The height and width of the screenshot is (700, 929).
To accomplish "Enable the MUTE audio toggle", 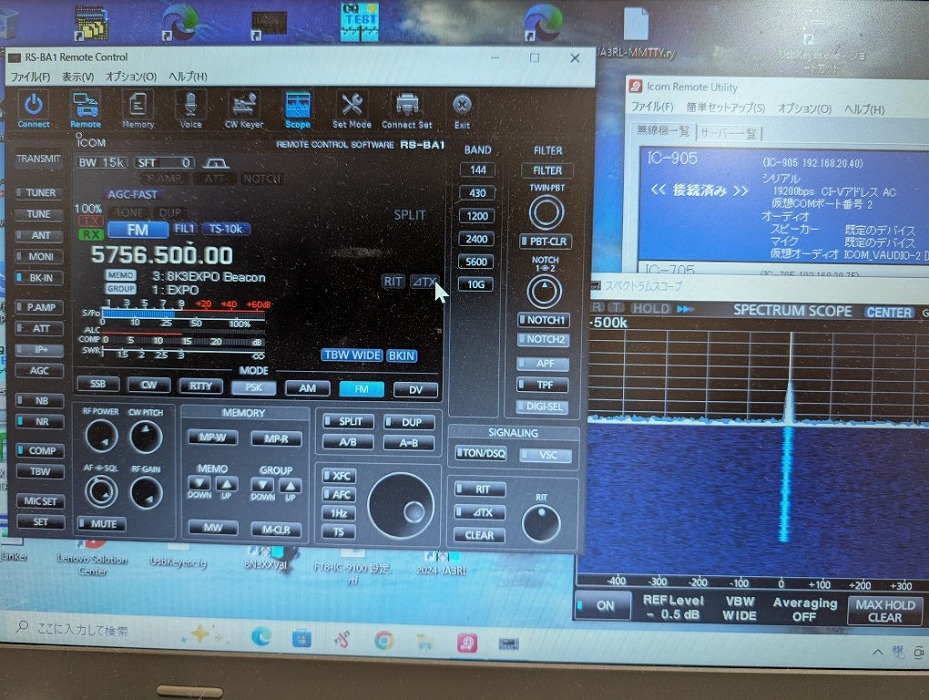I will click(101, 524).
